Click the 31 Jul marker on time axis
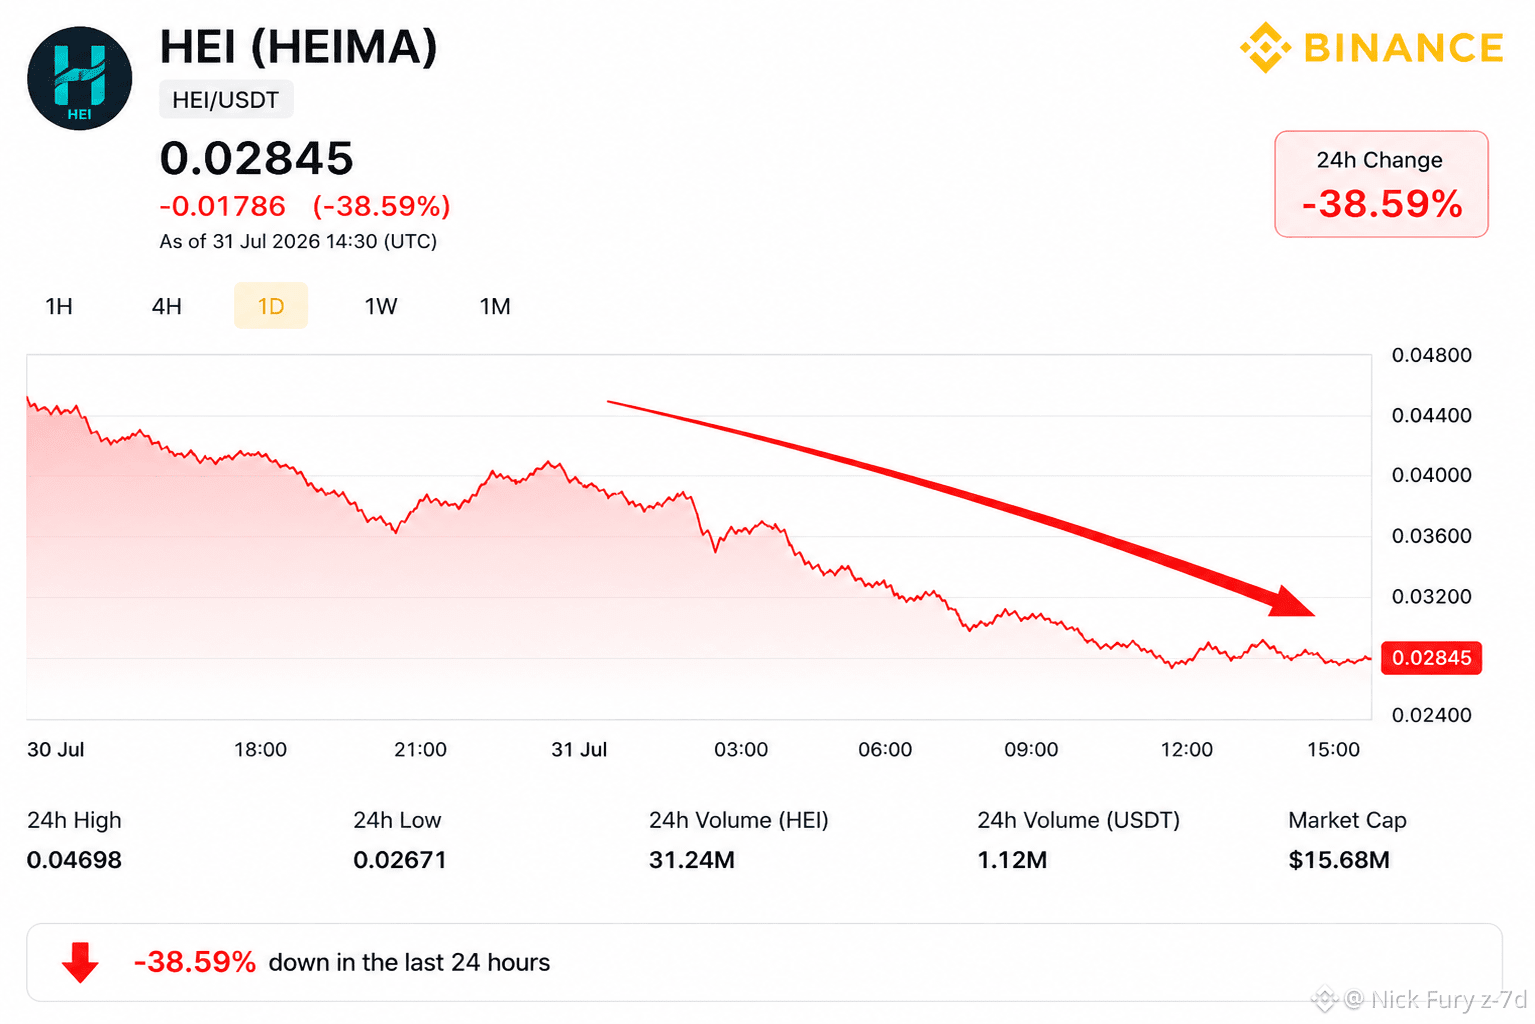The height and width of the screenshot is (1024, 1535). coord(579,749)
